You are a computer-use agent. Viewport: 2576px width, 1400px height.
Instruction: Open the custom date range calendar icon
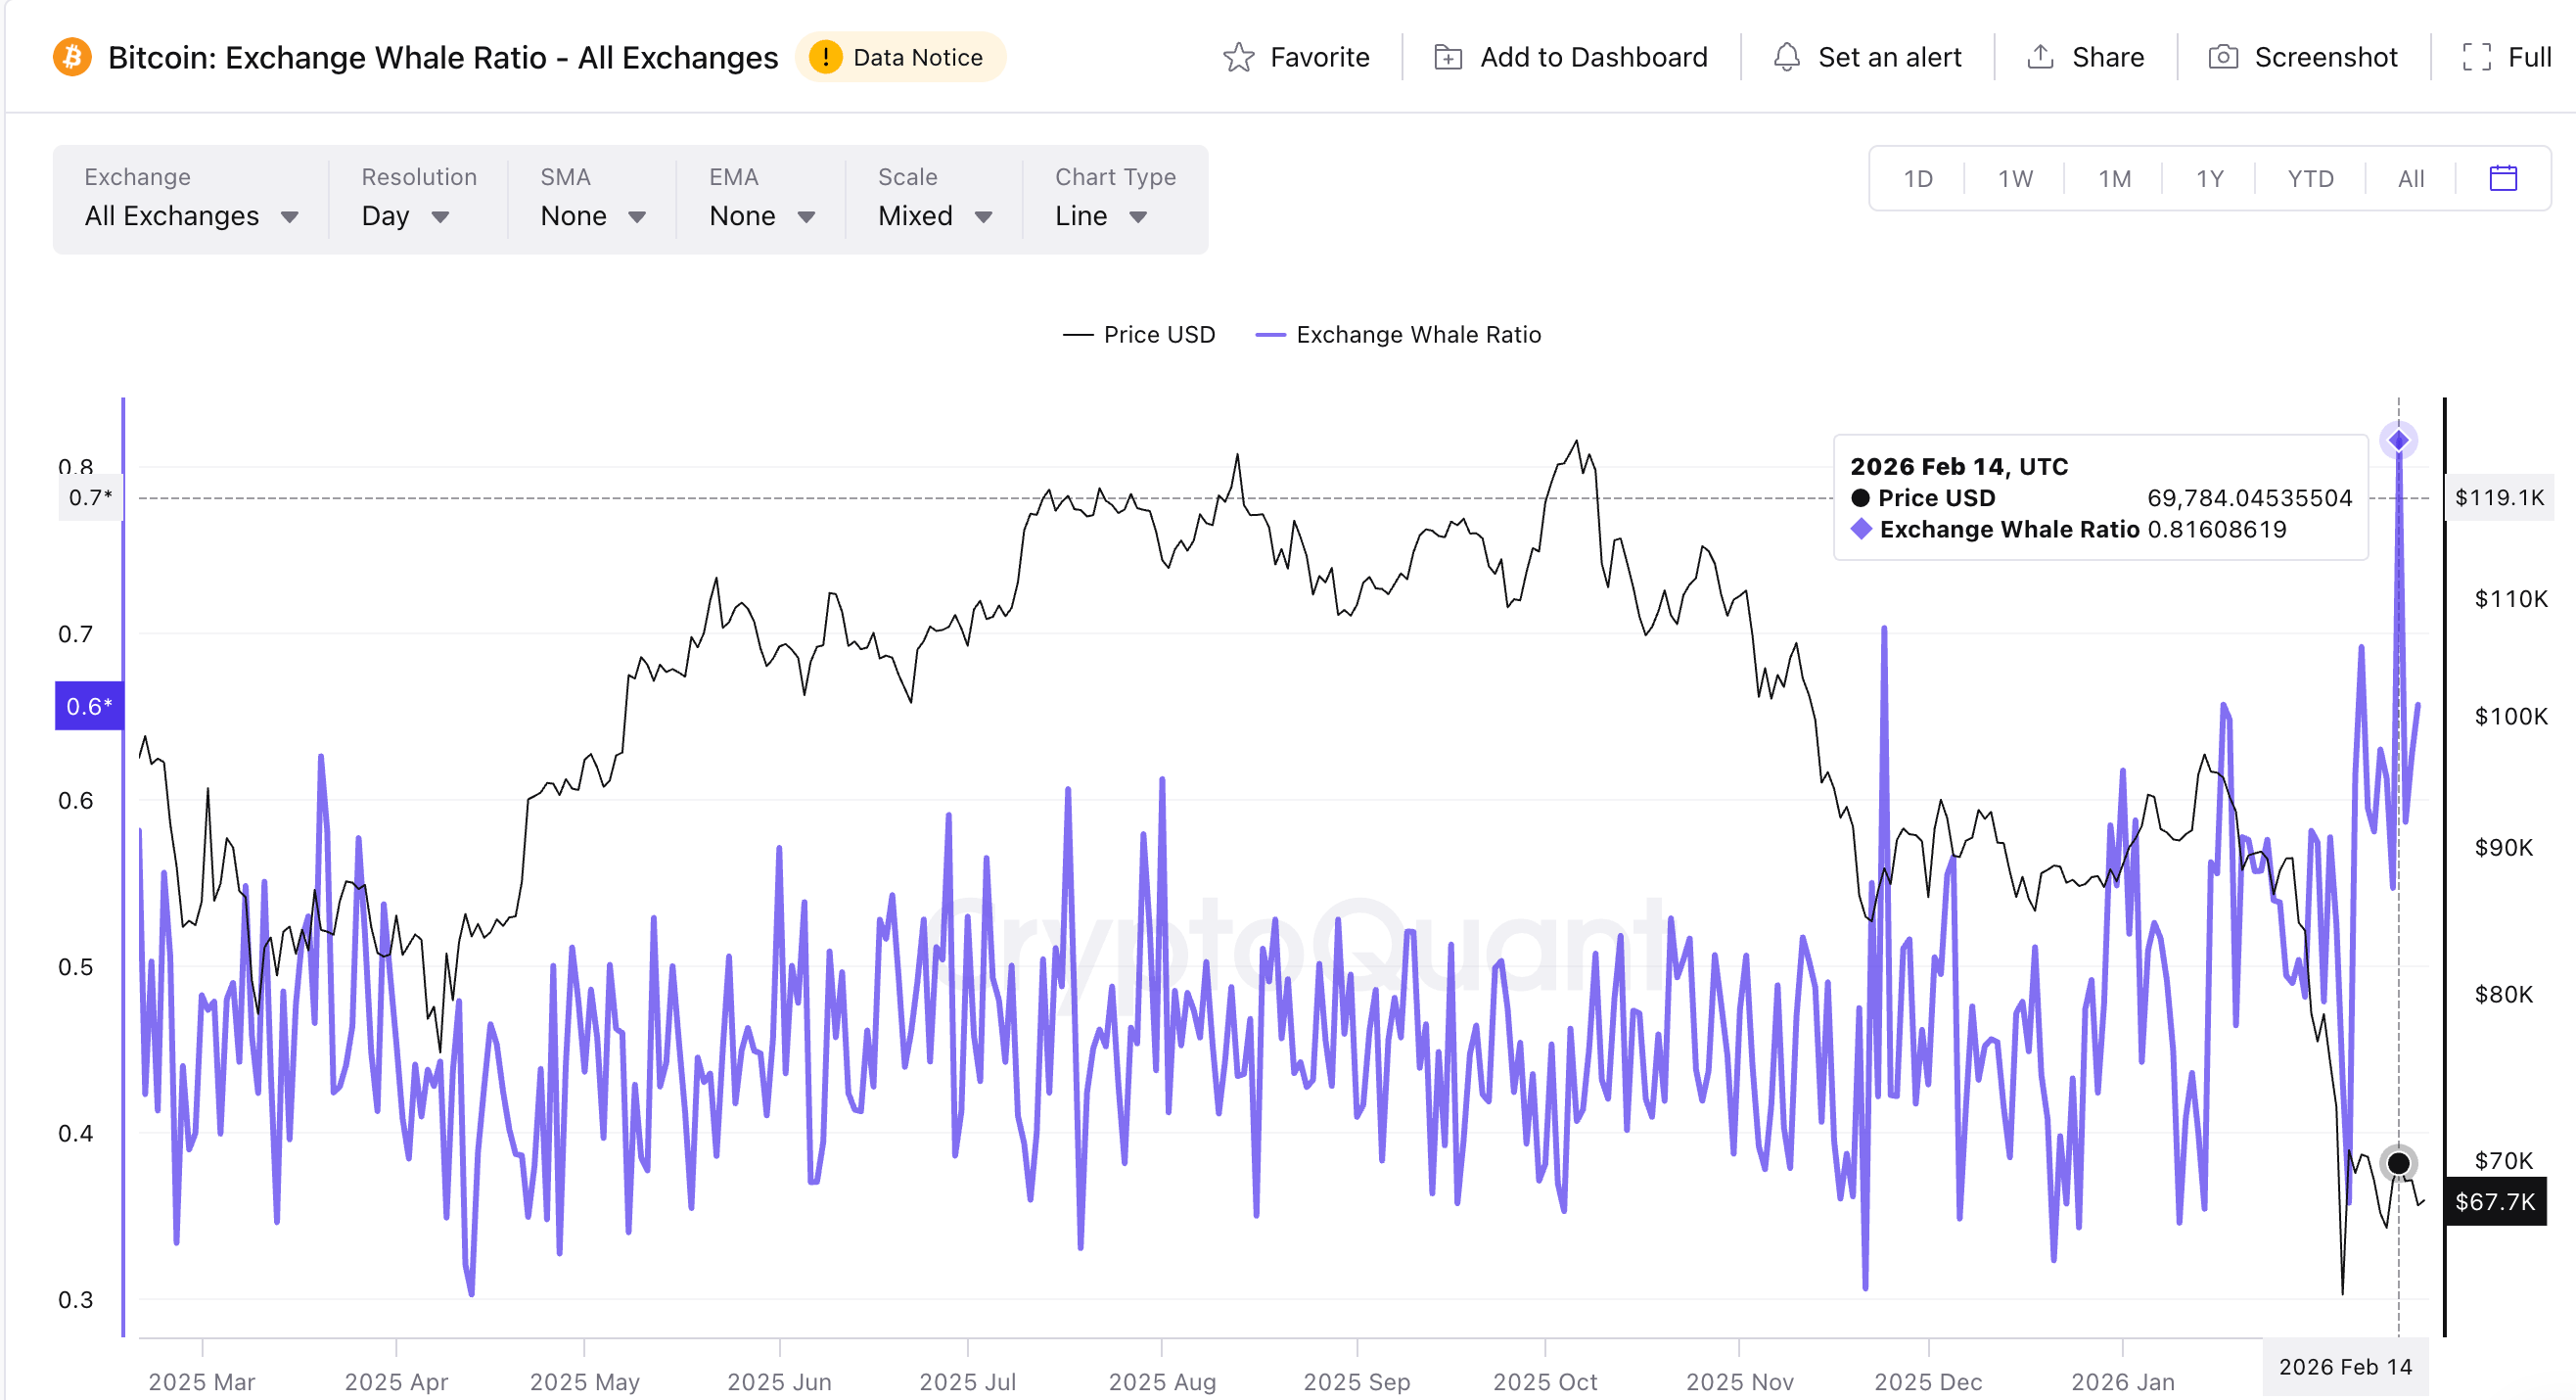[2502, 178]
